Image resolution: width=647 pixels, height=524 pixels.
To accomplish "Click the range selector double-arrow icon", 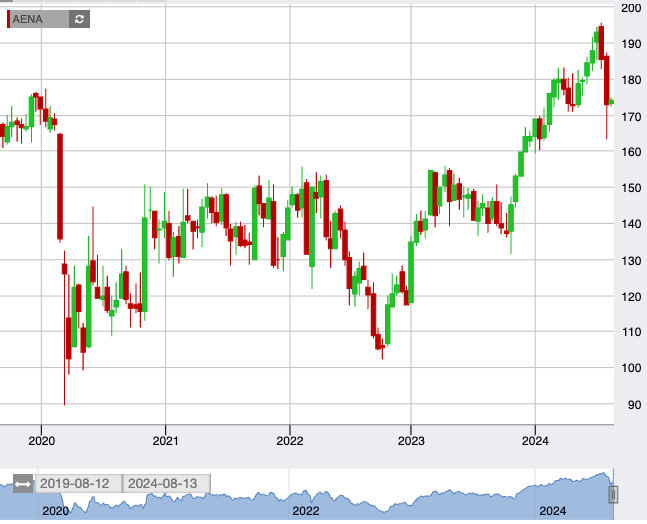I will click(x=22, y=484).
